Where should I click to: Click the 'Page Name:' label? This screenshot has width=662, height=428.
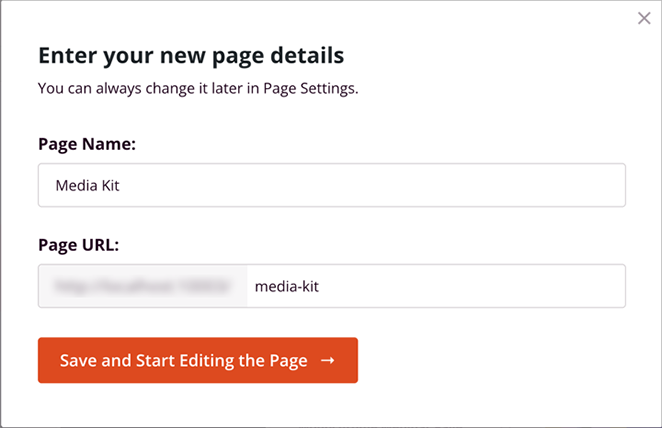(86, 144)
